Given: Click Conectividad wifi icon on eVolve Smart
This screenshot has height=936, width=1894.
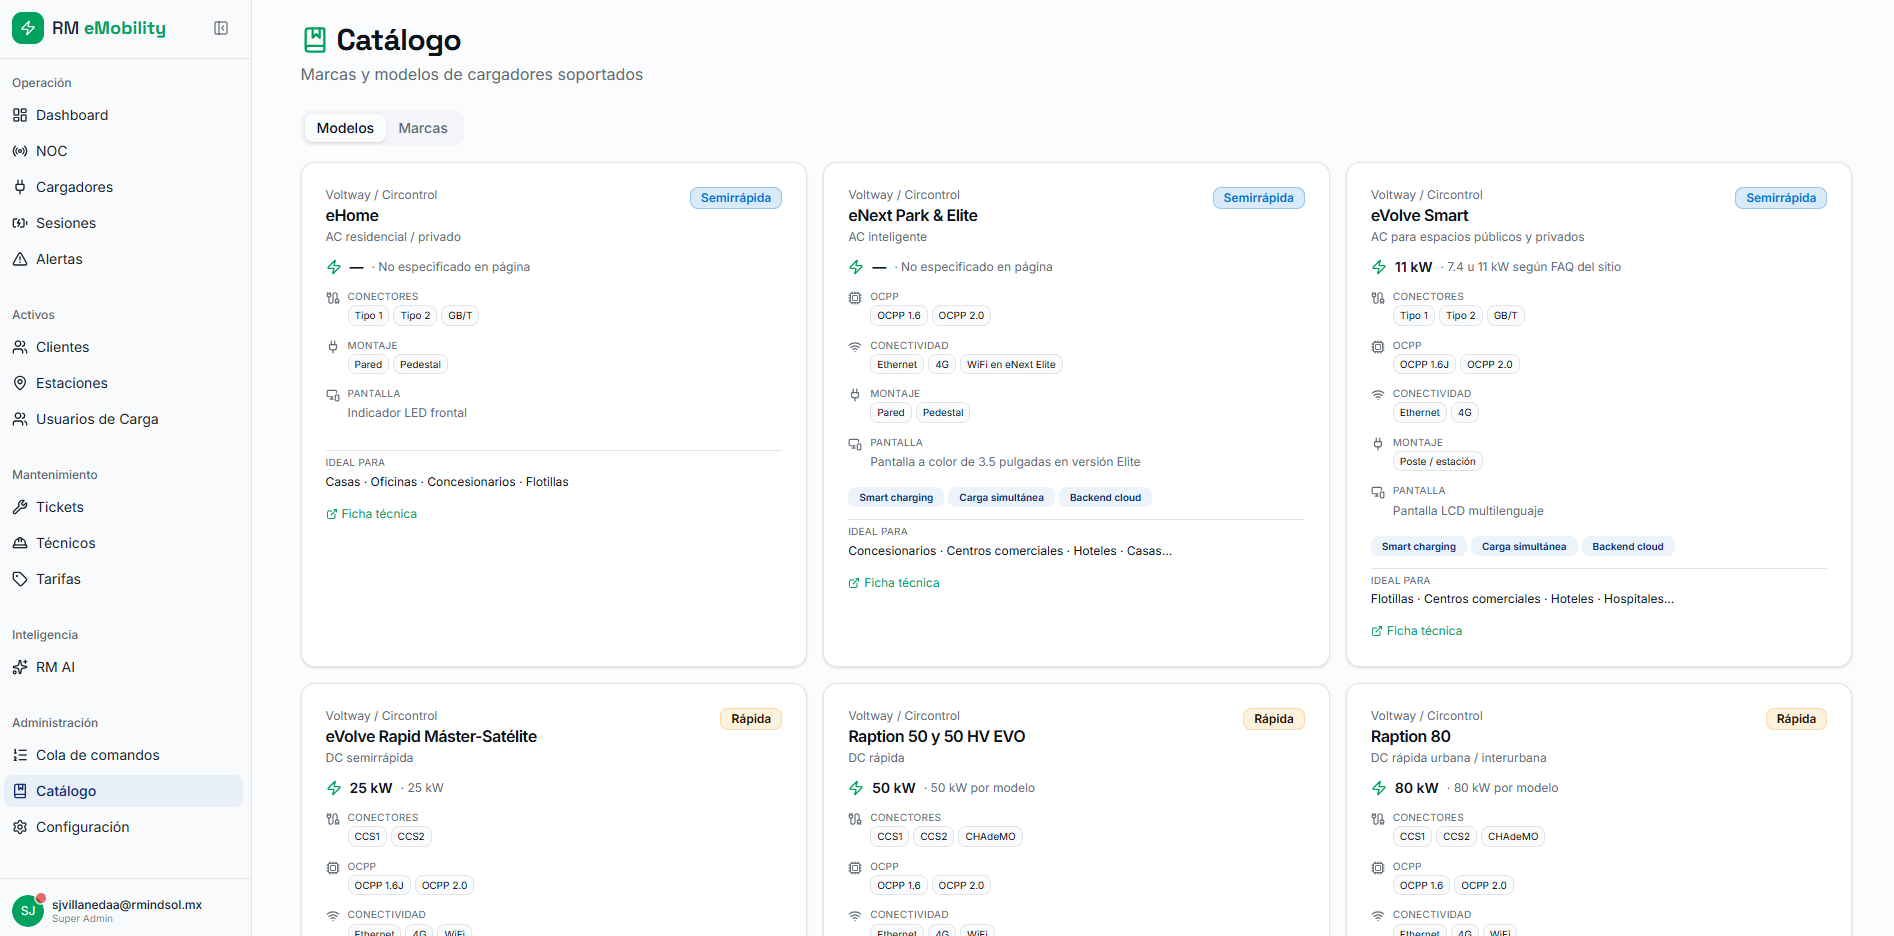Looking at the screenshot, I should click(x=1378, y=395).
